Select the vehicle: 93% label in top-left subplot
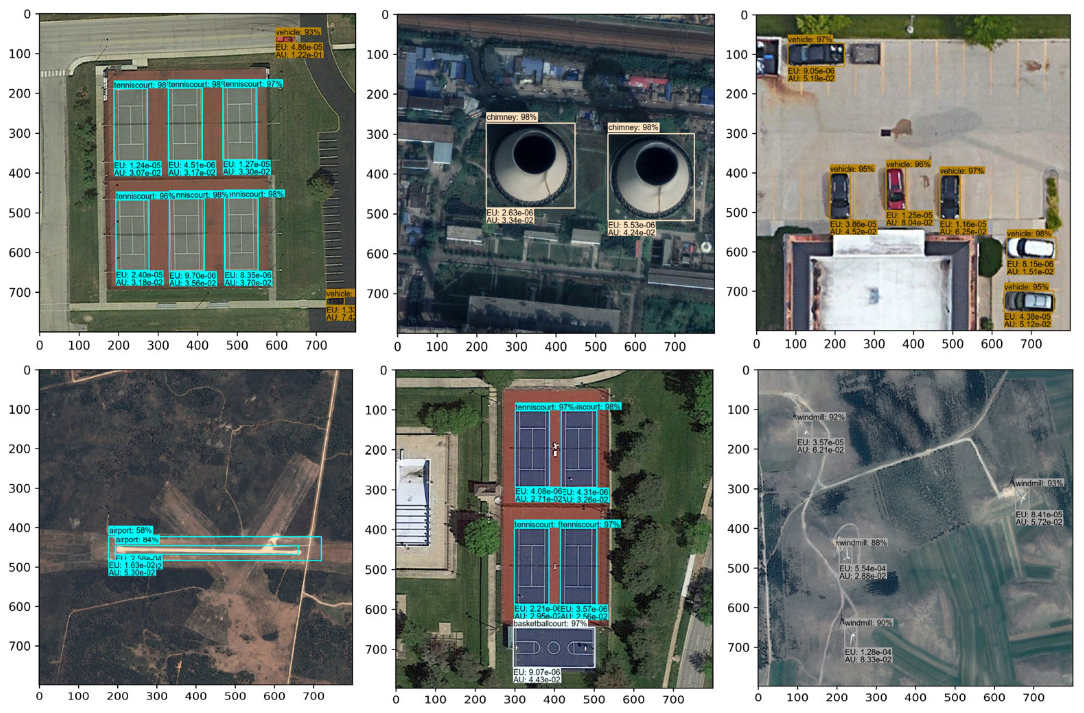The image size is (1084, 713). pos(300,33)
